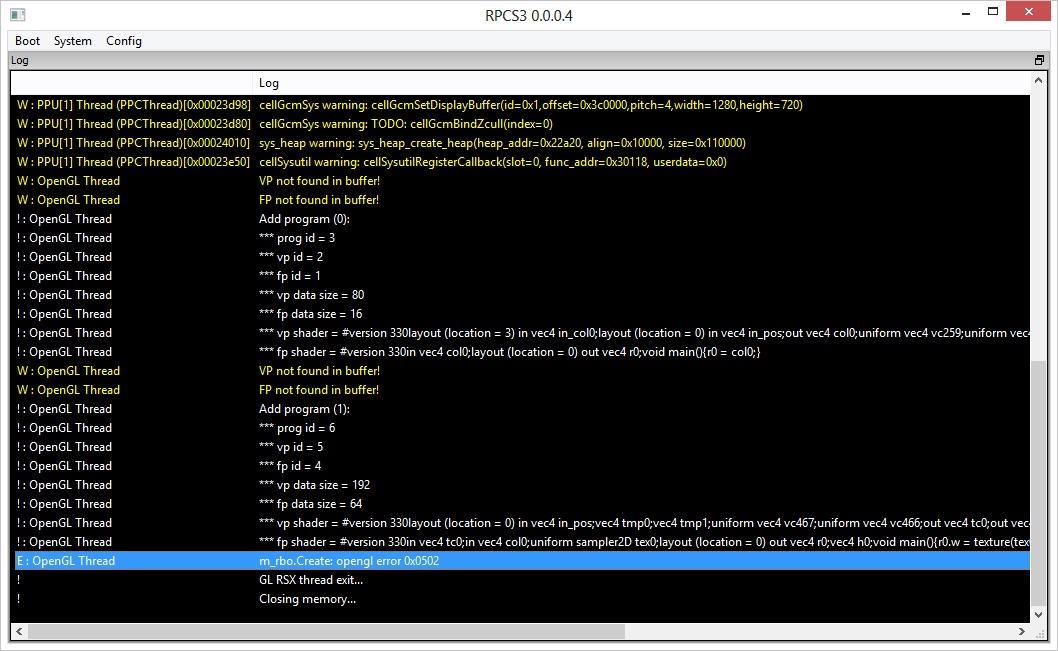1058x651 pixels.
Task: Select the '*** fp id = 4' row
Action: [x=522, y=465]
